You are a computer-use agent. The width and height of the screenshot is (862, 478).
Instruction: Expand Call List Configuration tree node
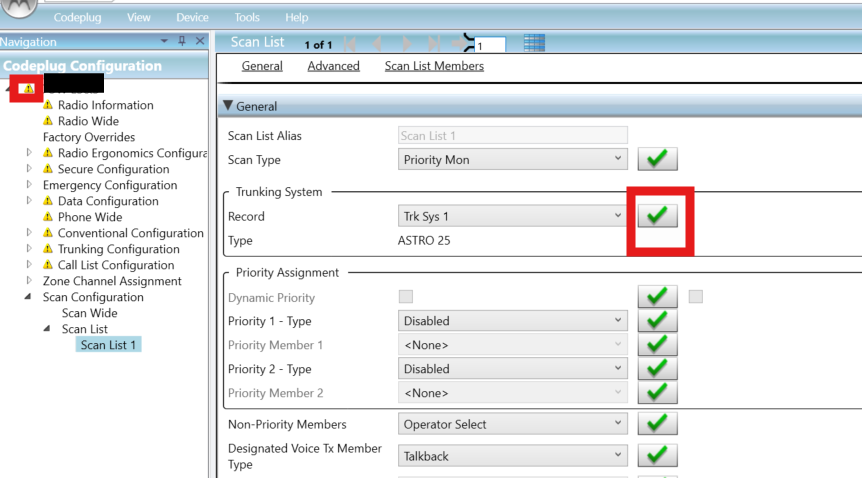click(29, 264)
